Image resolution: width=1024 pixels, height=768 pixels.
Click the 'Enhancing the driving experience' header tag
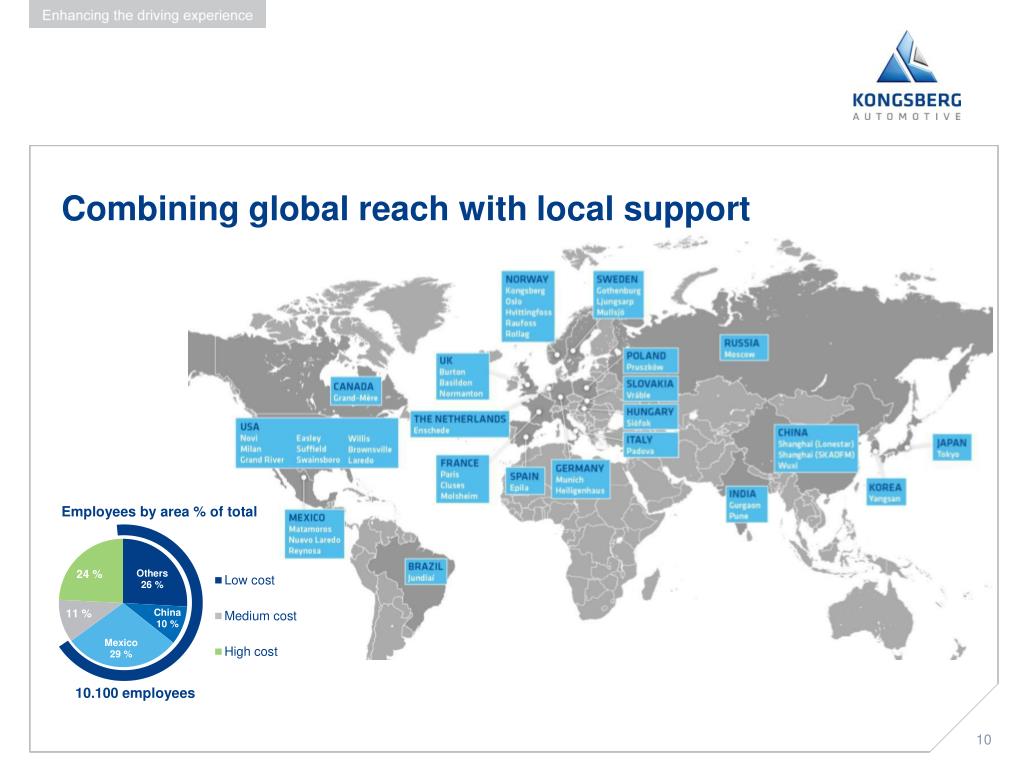(148, 14)
